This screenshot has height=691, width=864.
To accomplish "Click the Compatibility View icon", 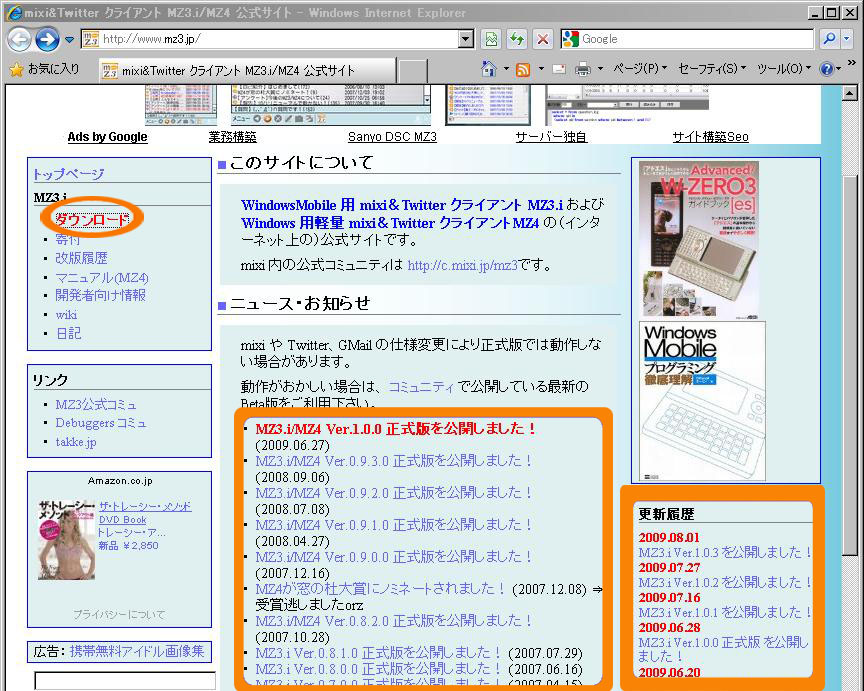I will click(491, 39).
